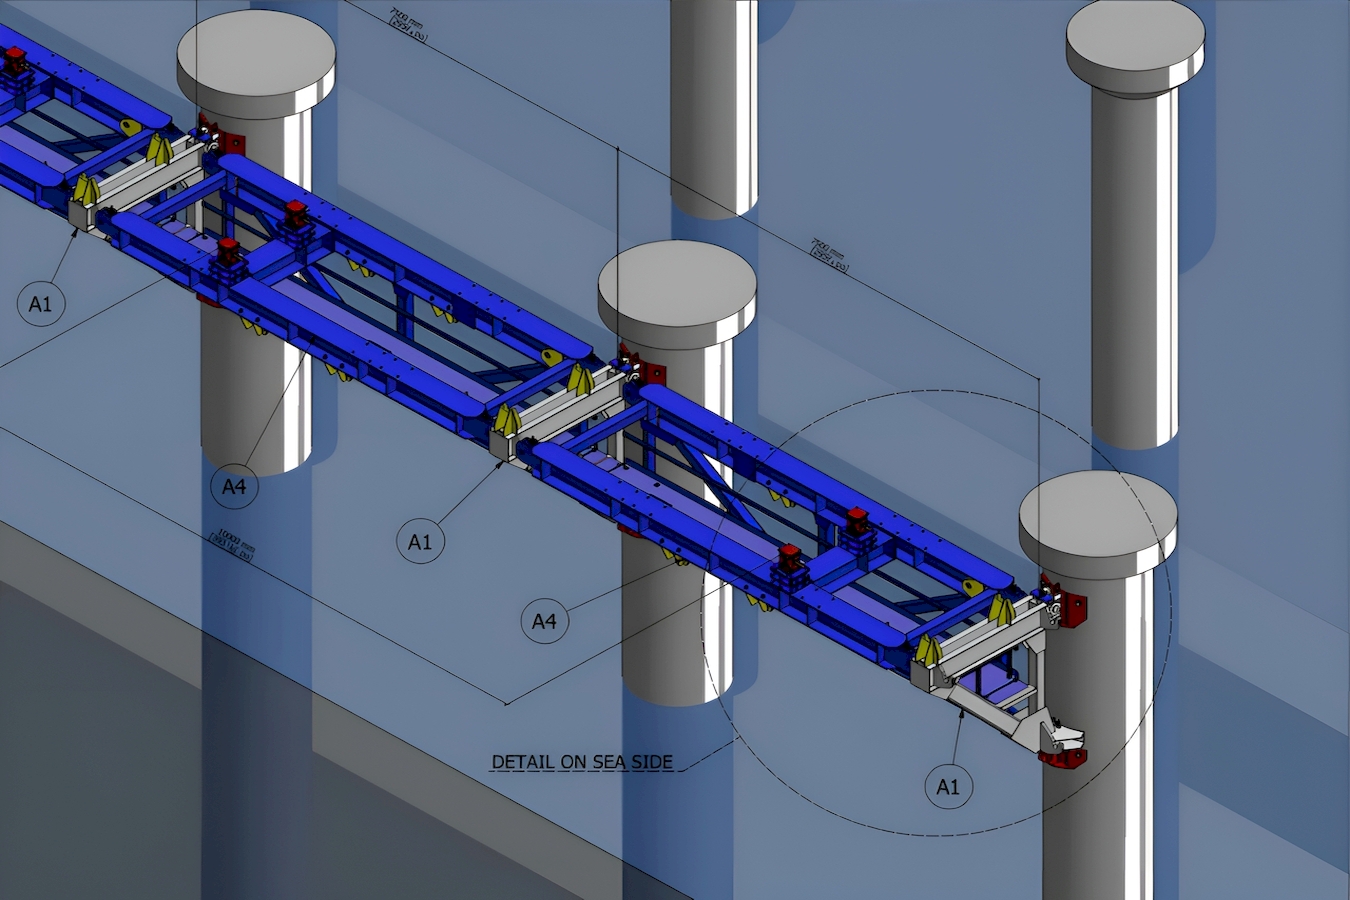The image size is (1350, 900).
Task: Click the top cap of the center pile
Action: (676, 282)
